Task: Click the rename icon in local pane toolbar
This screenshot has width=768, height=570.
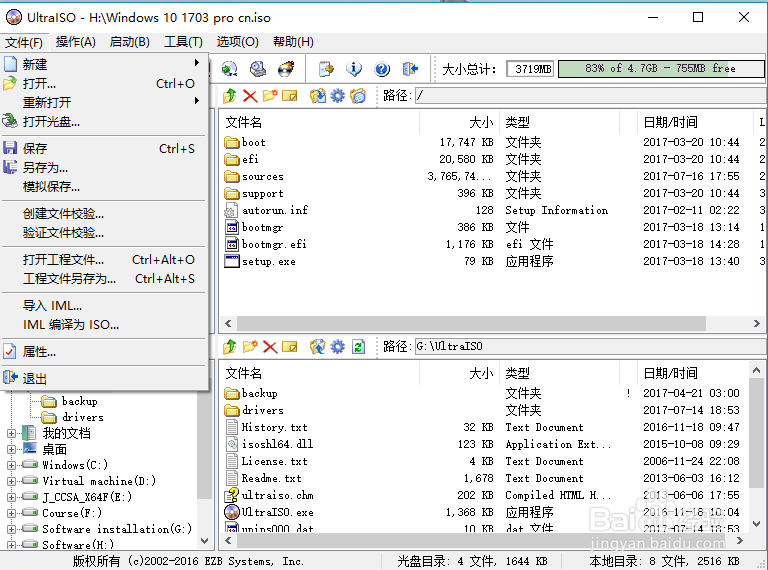Action: [x=289, y=347]
